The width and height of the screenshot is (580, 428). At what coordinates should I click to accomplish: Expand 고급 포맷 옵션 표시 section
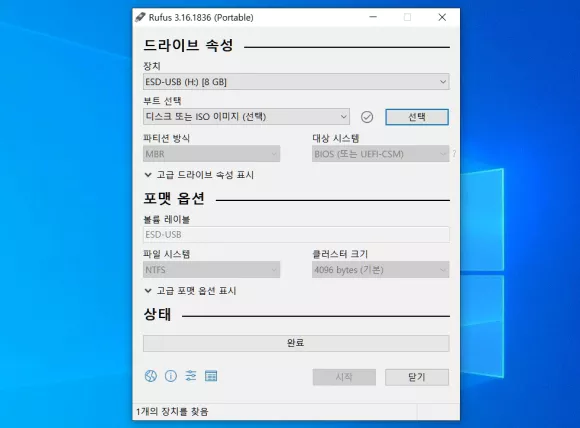point(190,290)
